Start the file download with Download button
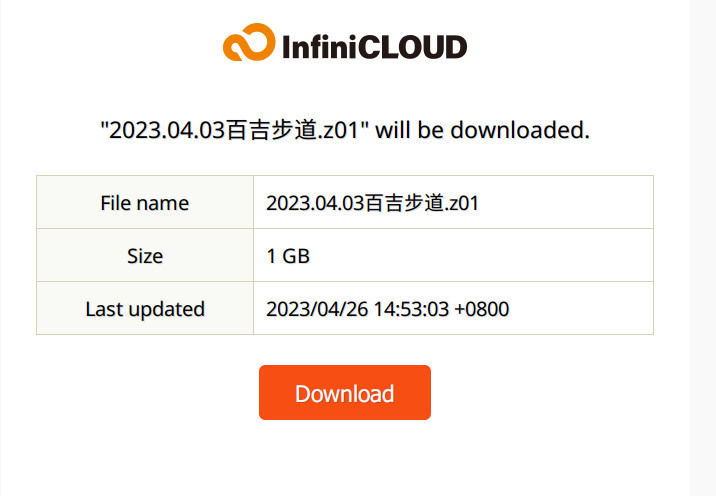Screen dimensions: 716x496 [x=345, y=392]
